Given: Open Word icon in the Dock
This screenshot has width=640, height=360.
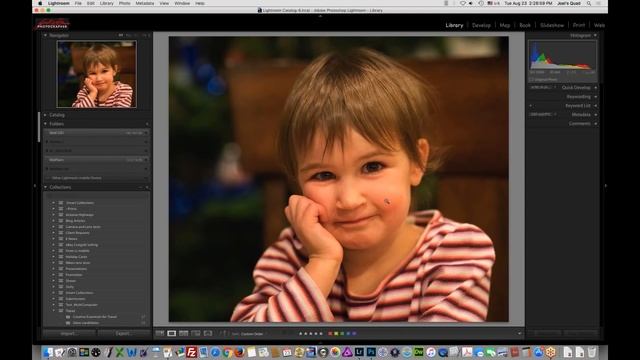Looking at the screenshot, I should point(131,352).
